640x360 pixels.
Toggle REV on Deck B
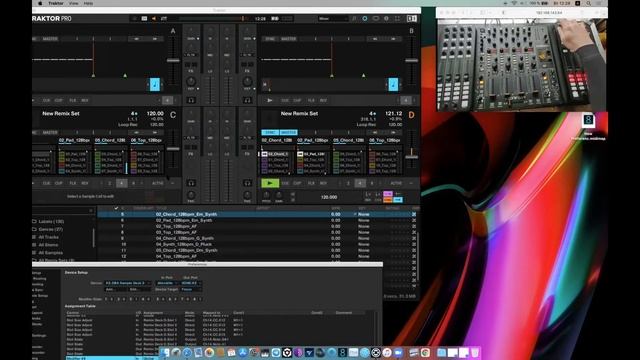(323, 100)
